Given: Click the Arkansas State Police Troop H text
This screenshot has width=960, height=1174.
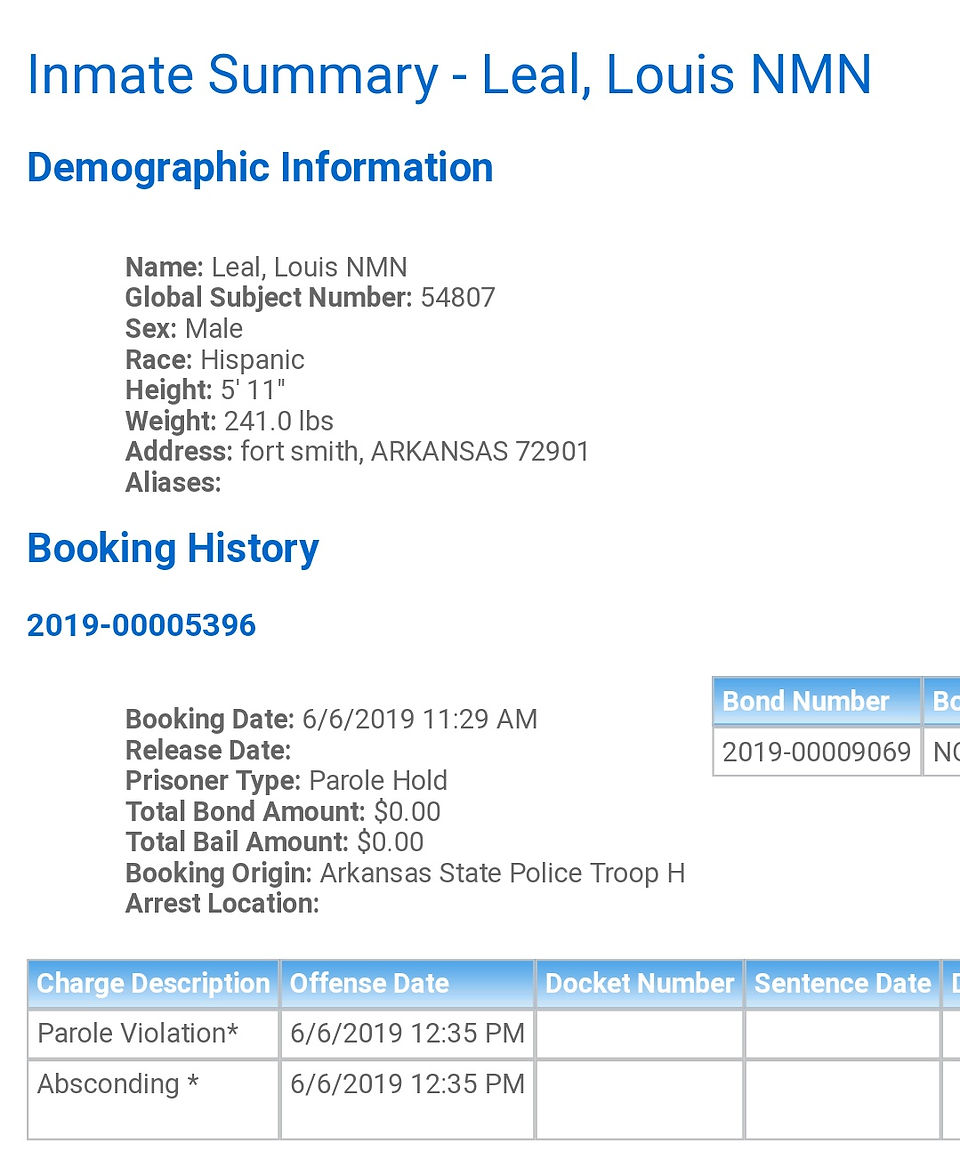Looking at the screenshot, I should [x=502, y=874].
